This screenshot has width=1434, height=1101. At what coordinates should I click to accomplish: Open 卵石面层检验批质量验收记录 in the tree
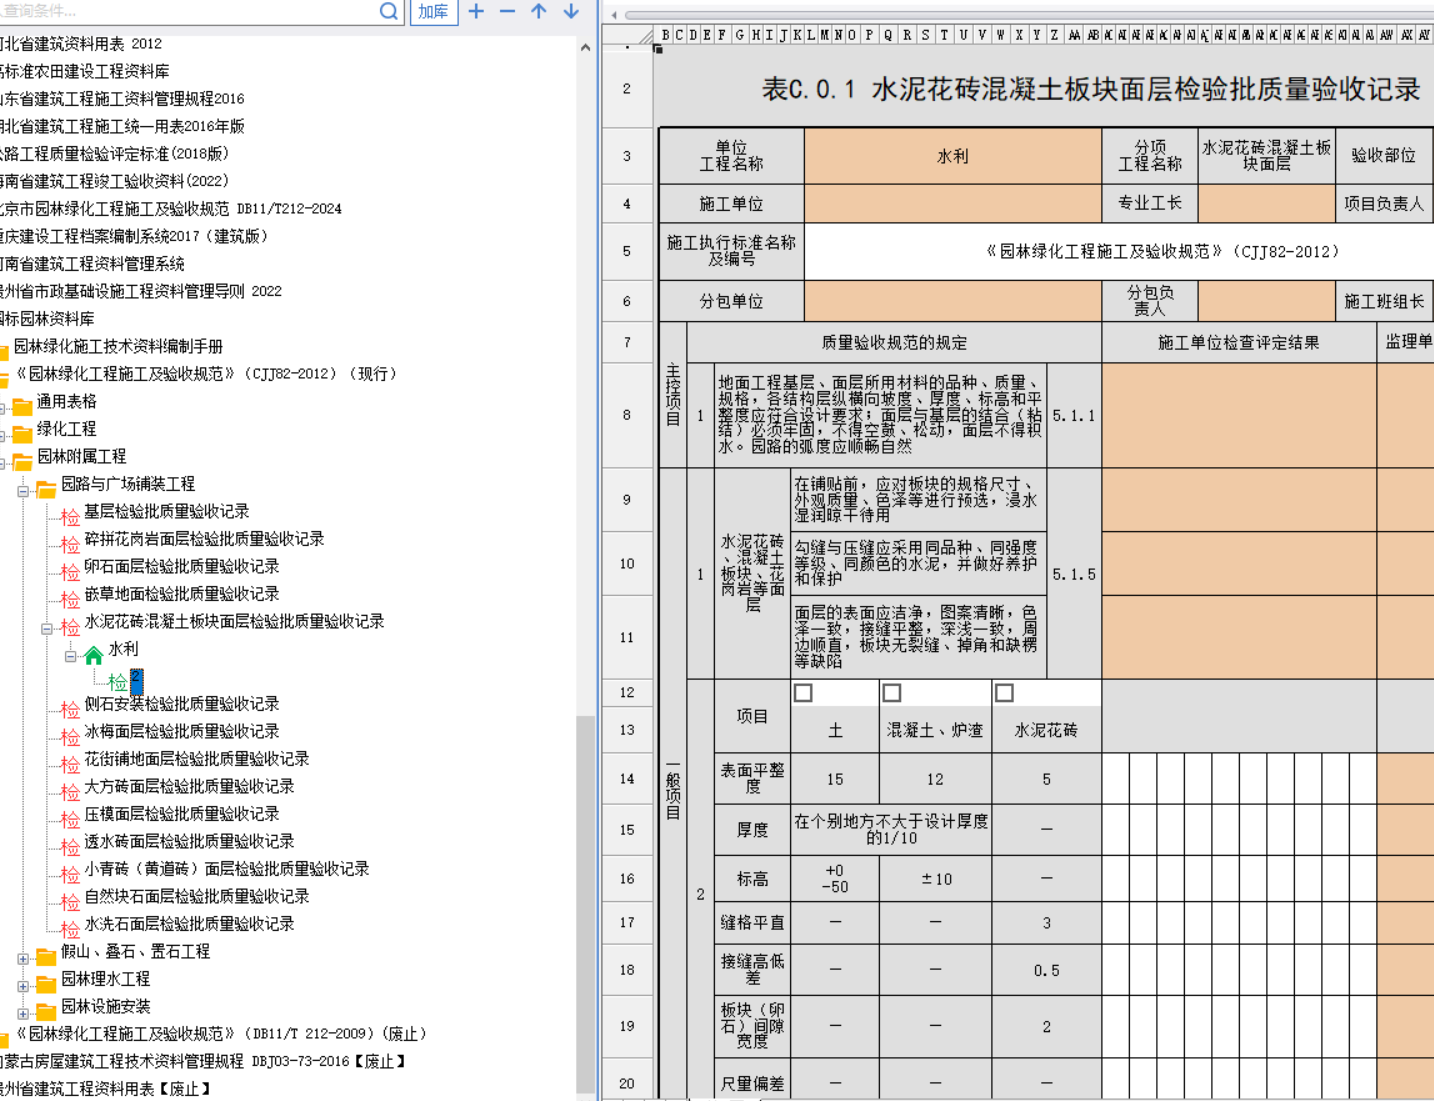(x=181, y=566)
